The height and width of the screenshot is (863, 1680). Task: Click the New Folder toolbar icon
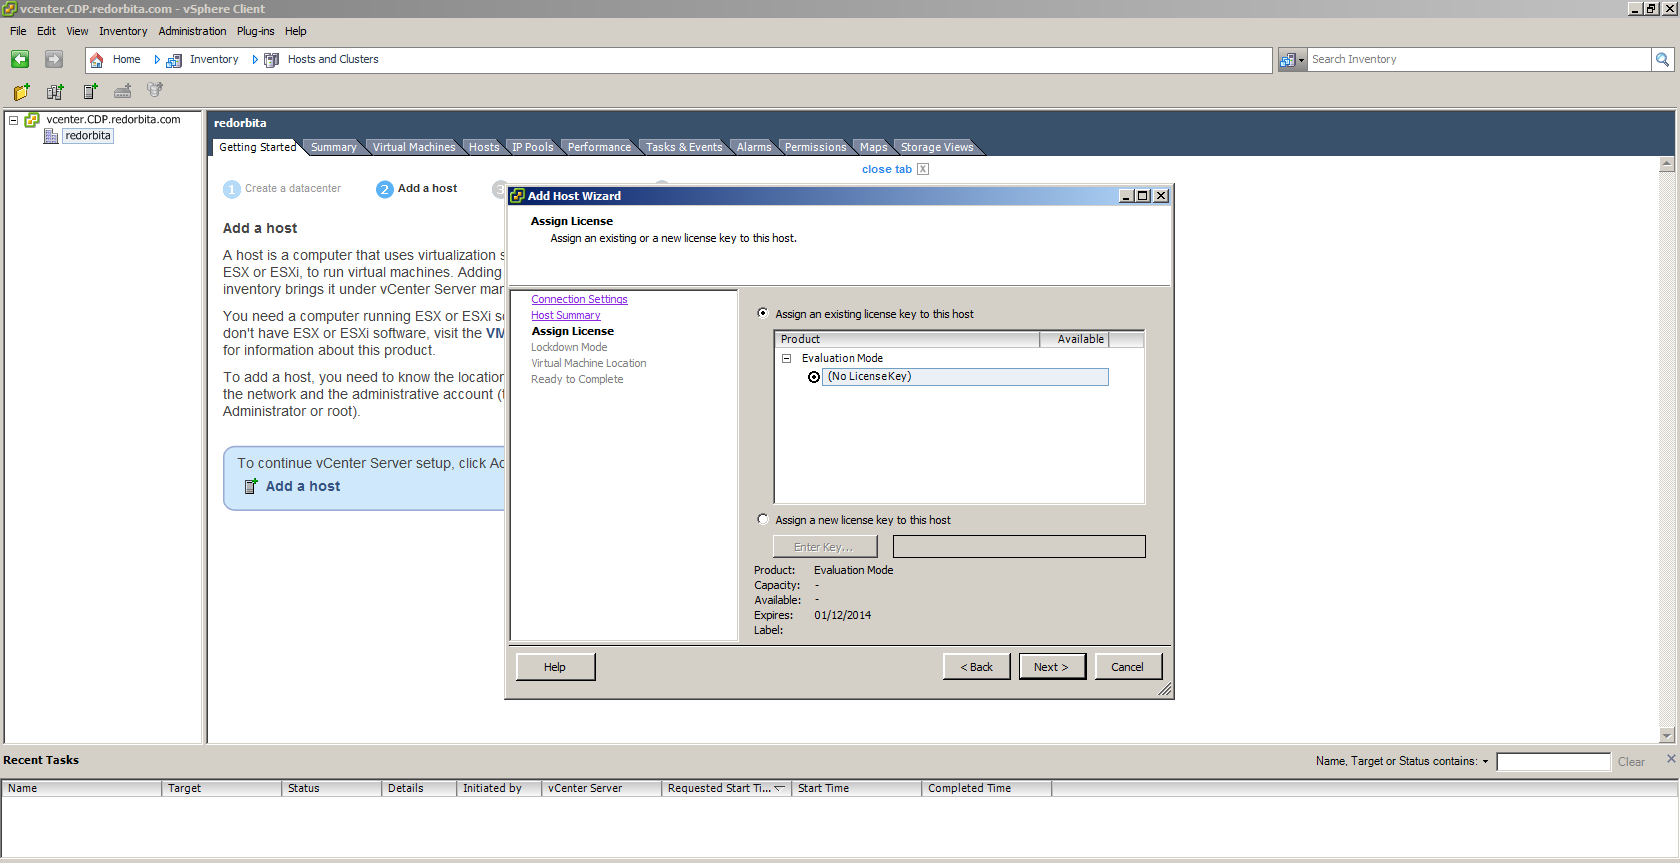click(22, 92)
